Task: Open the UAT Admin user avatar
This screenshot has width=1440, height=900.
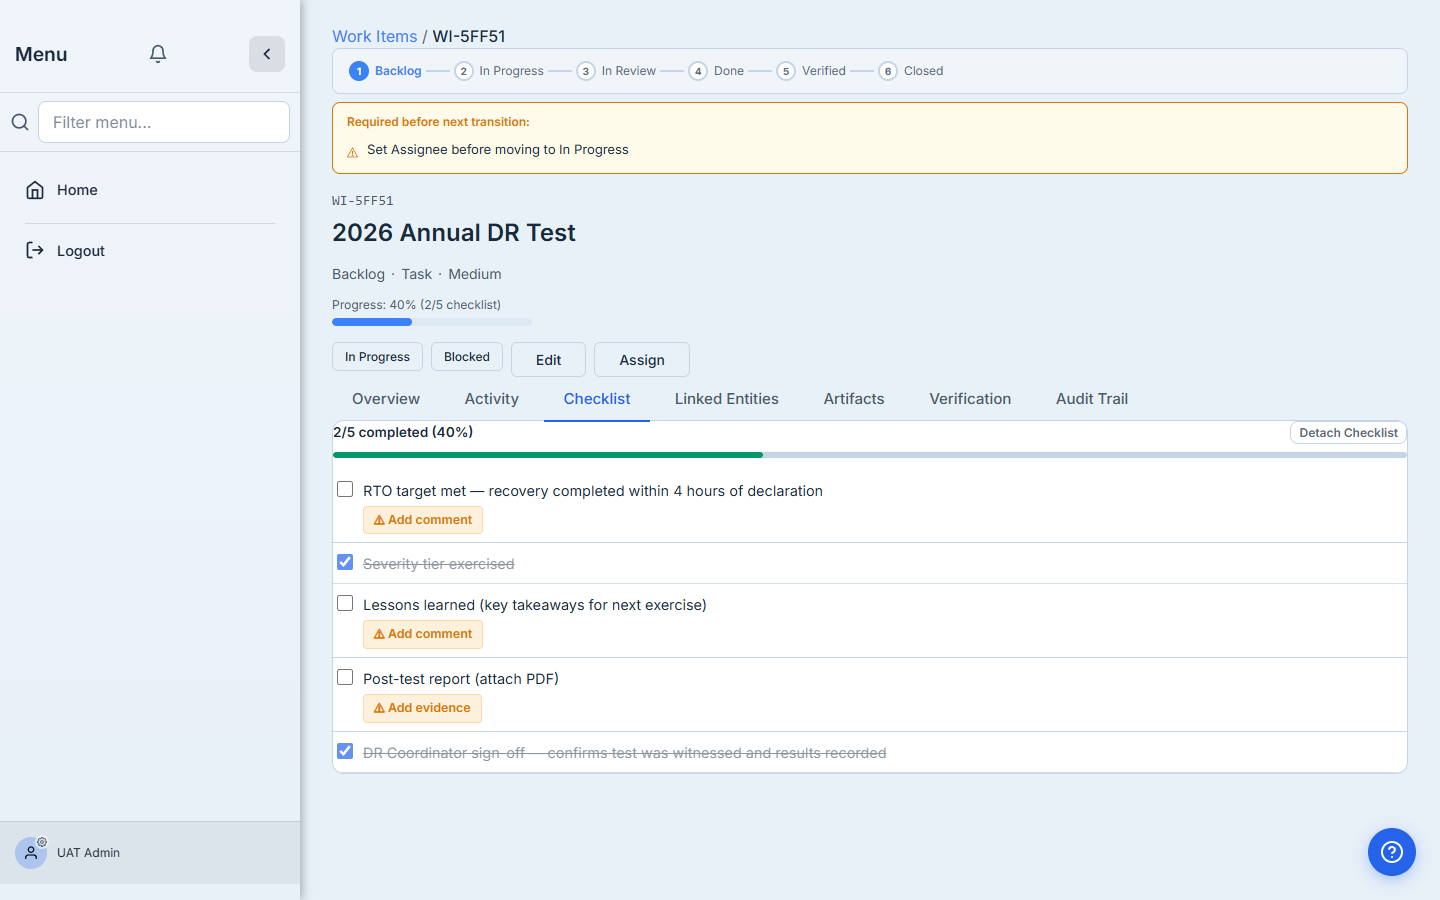Action: pos(31,853)
